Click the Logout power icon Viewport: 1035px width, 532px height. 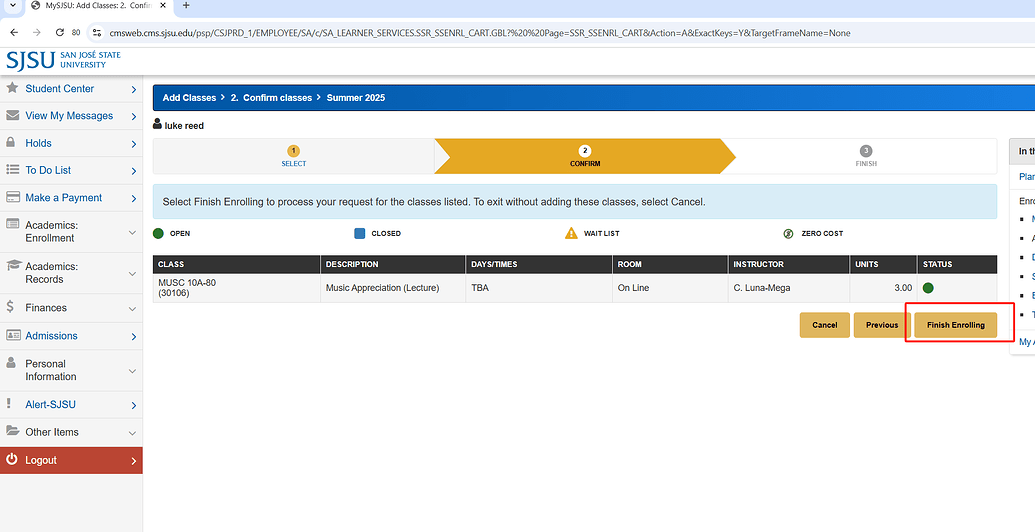coord(12,460)
